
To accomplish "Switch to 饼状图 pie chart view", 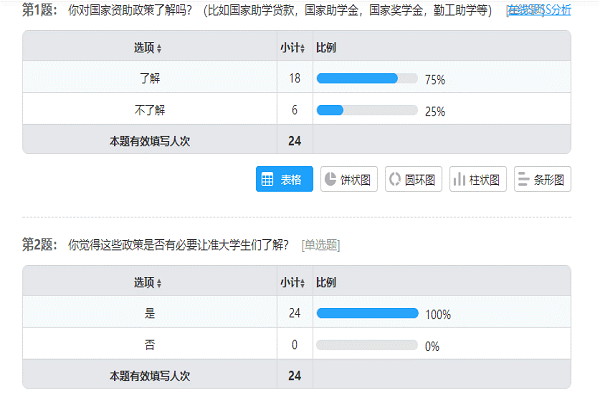I will [x=348, y=179].
